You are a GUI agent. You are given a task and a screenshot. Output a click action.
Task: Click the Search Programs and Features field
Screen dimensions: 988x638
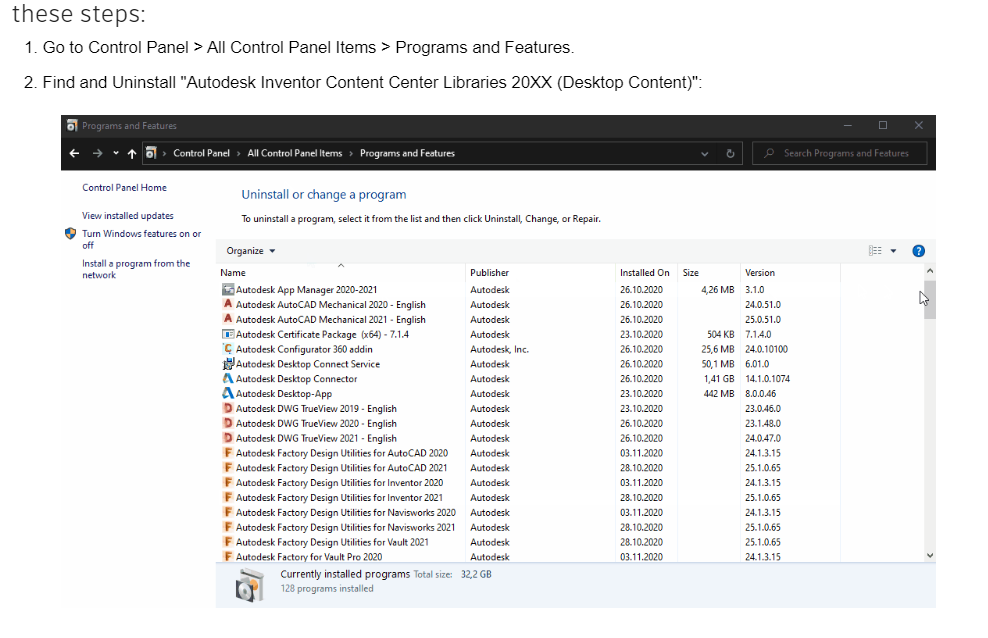839,153
